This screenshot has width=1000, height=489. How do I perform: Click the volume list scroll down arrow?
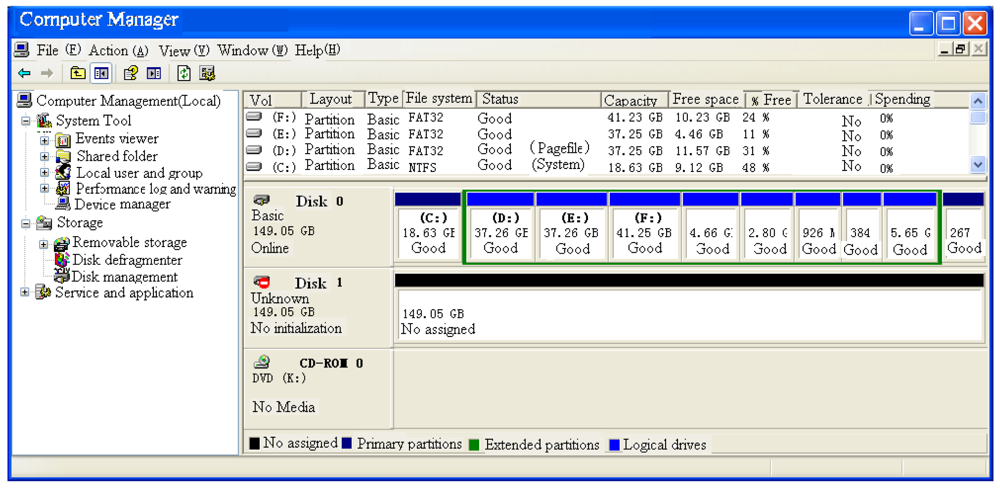tap(978, 165)
